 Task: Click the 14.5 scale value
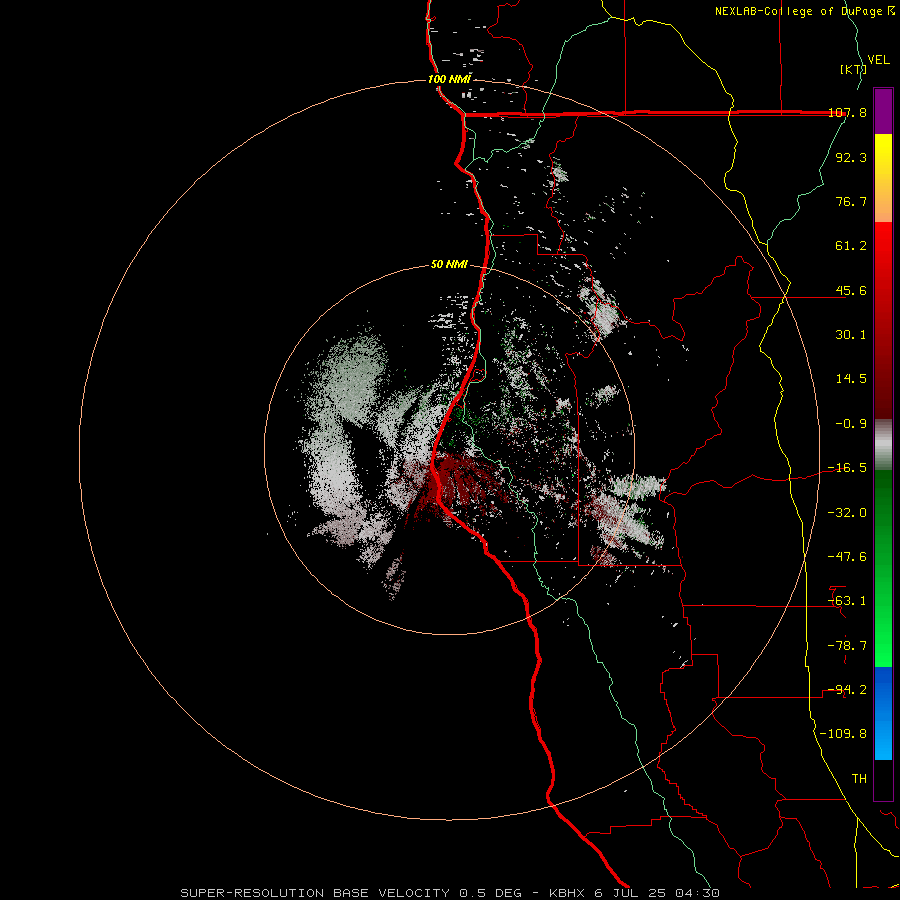tap(851, 379)
